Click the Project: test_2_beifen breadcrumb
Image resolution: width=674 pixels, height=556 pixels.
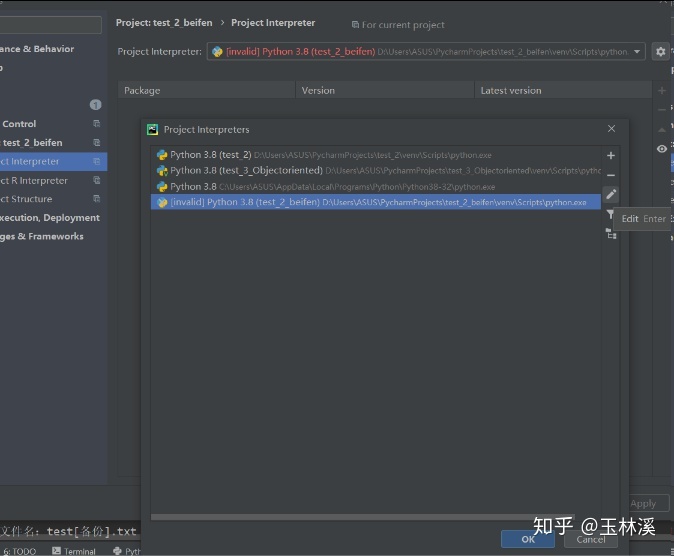click(164, 23)
